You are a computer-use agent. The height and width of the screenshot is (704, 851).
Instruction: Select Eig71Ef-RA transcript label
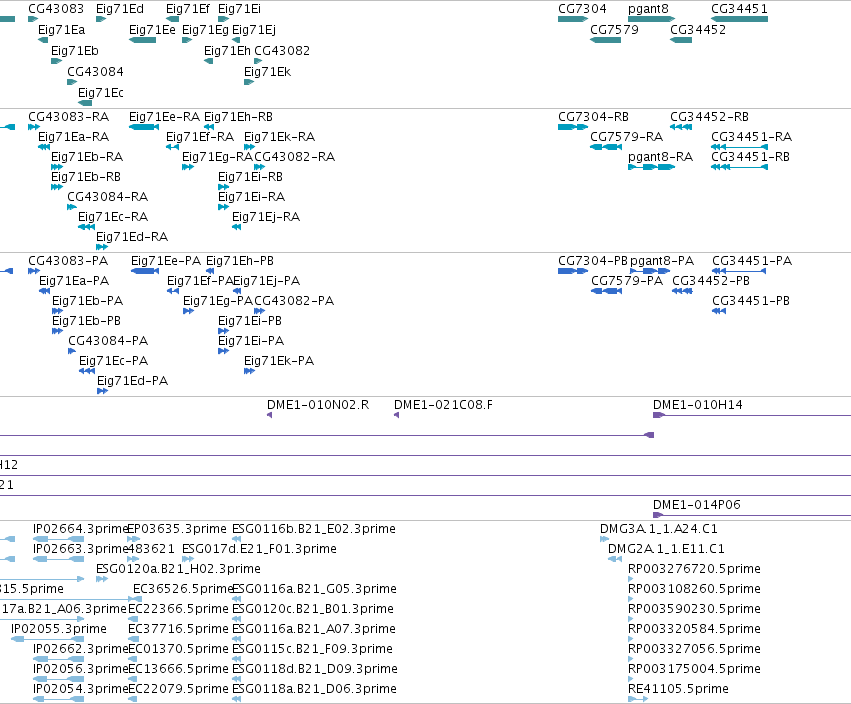(200, 137)
